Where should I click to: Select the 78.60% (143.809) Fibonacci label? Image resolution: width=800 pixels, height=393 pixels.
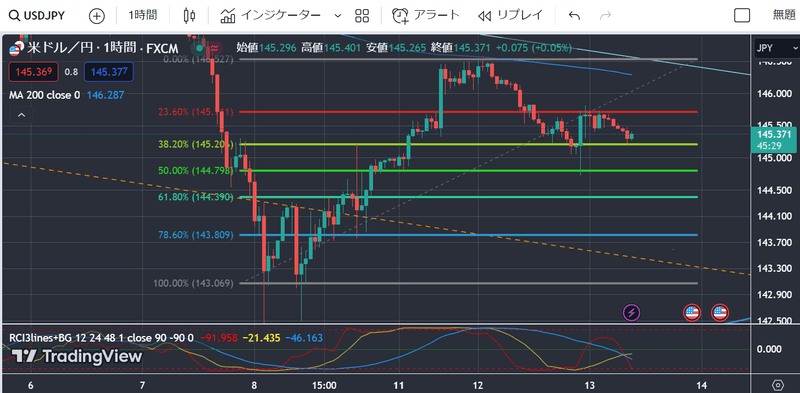coord(196,235)
